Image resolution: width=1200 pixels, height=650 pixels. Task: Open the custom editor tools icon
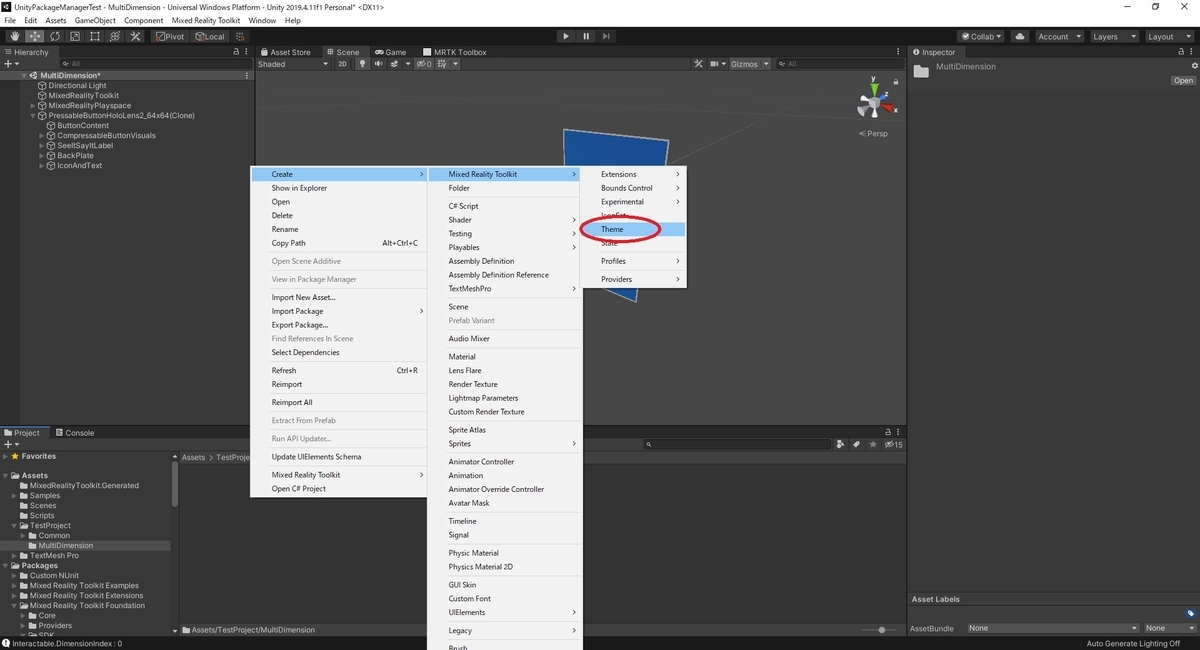tap(134, 36)
